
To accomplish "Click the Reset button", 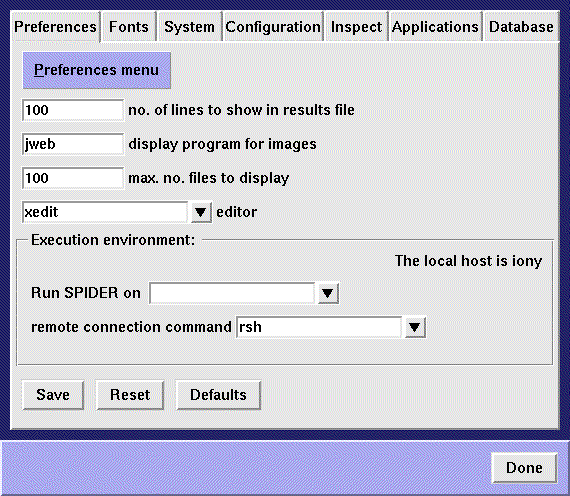I will tap(130, 395).
